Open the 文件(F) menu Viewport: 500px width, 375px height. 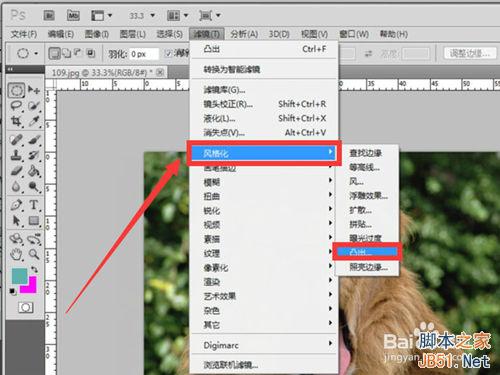click(24, 34)
